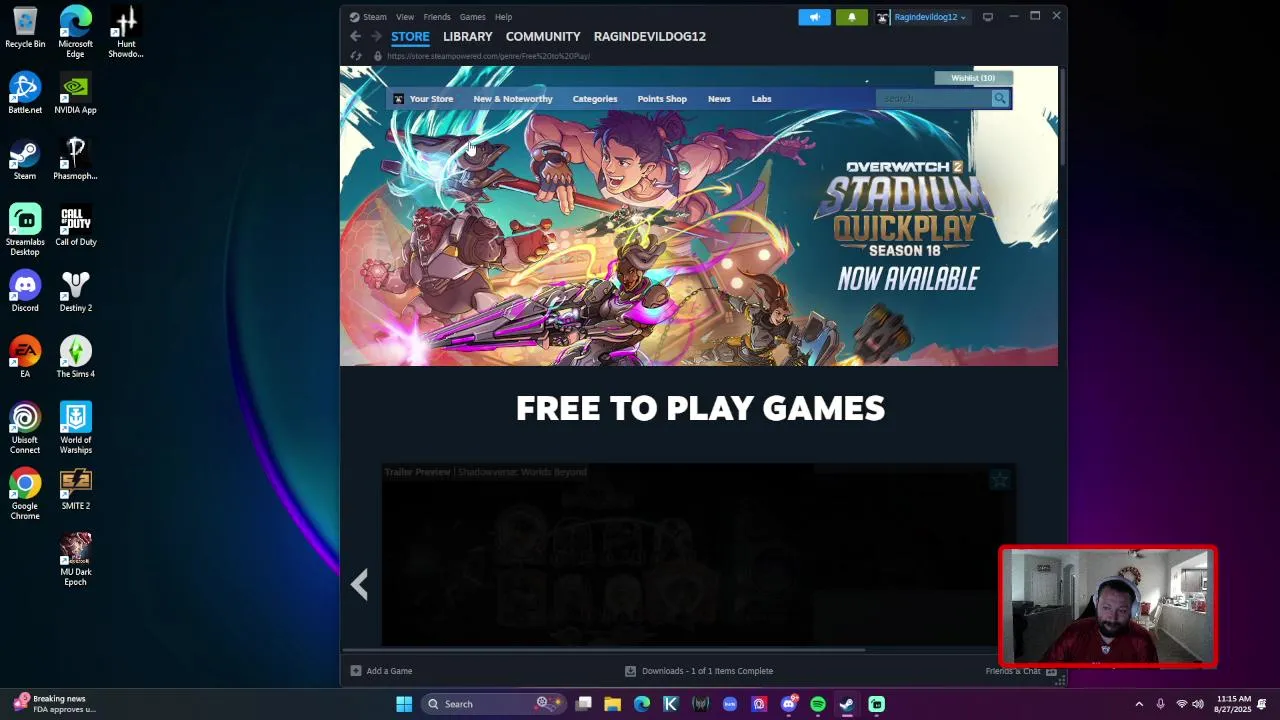Open Steam notifications bell
1280x720 pixels.
point(852,17)
